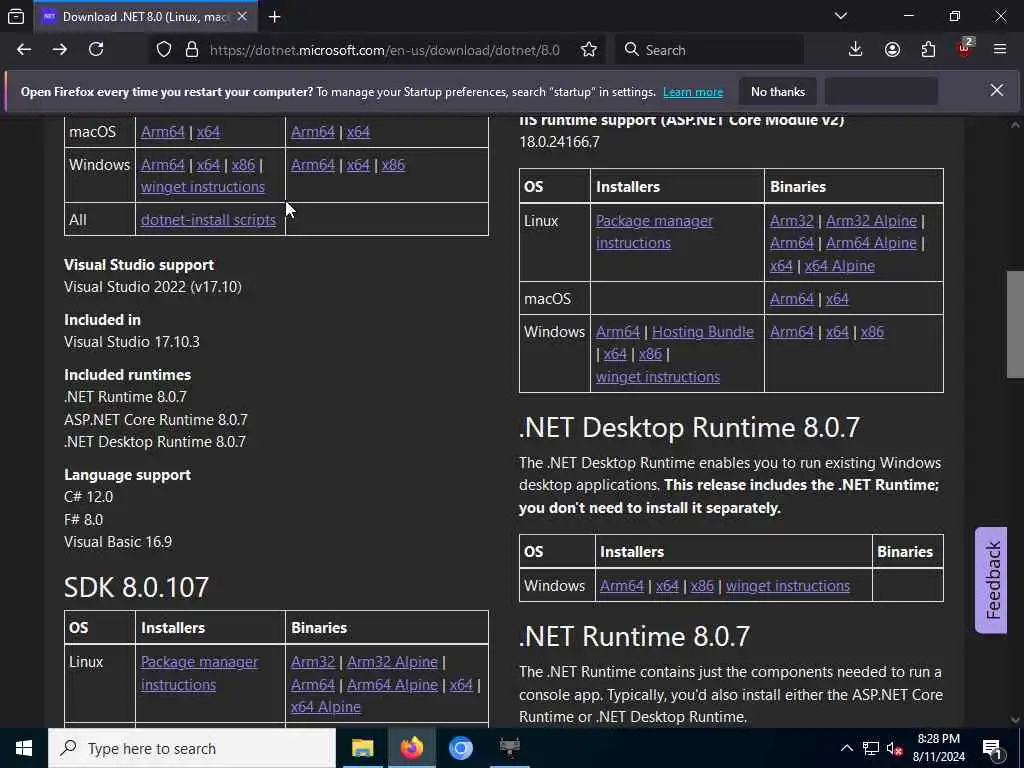This screenshot has width=1024, height=768.
Task: Click the "C# 12.0" language text
Action: (x=89, y=497)
